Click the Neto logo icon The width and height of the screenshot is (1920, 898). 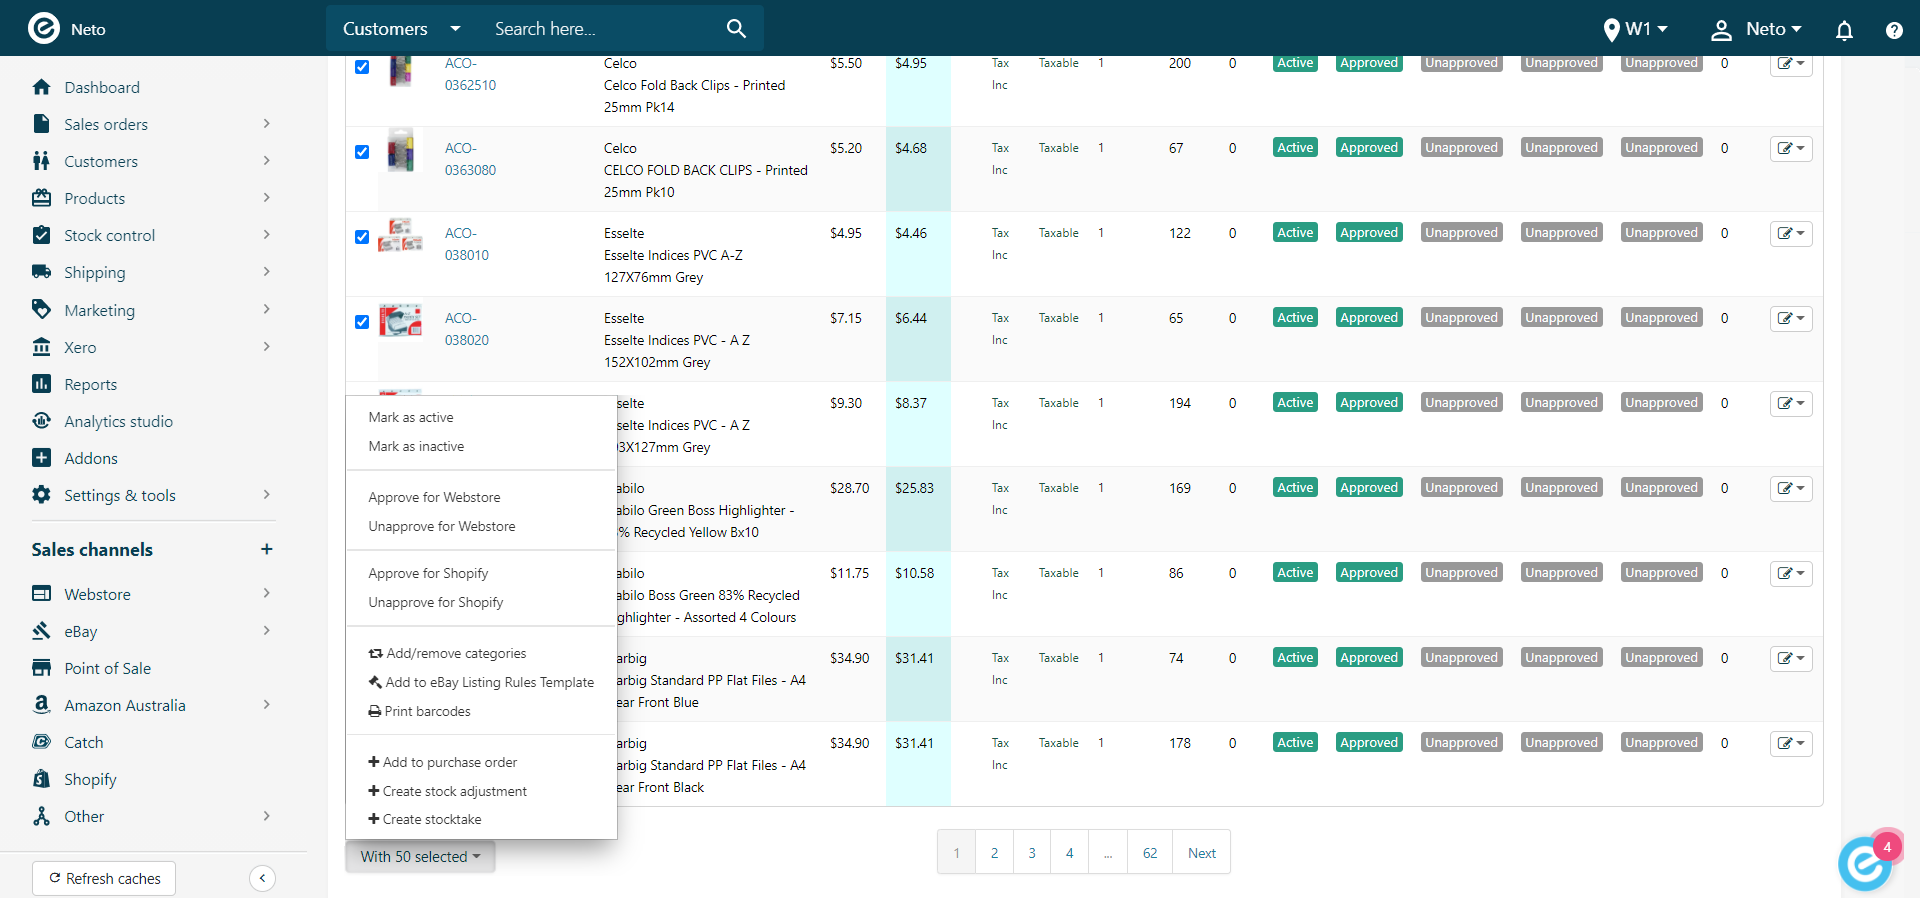point(43,28)
